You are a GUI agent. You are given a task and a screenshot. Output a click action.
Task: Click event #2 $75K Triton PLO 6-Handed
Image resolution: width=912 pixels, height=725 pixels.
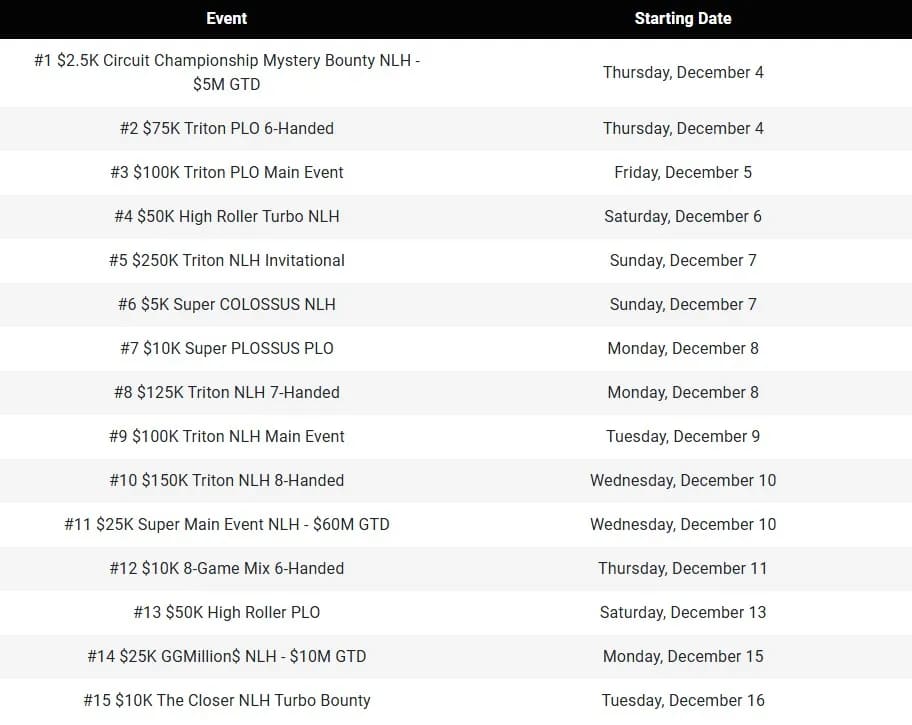pos(227,128)
